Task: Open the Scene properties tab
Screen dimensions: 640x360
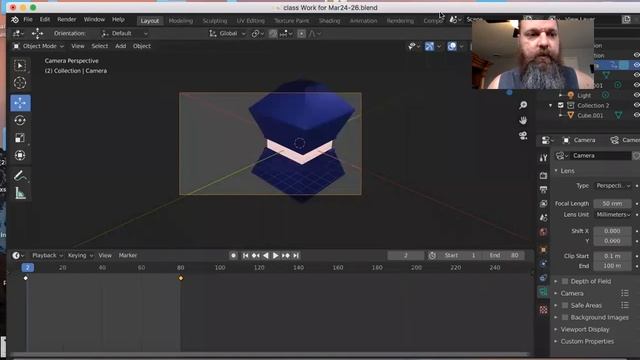Action: 543,218
